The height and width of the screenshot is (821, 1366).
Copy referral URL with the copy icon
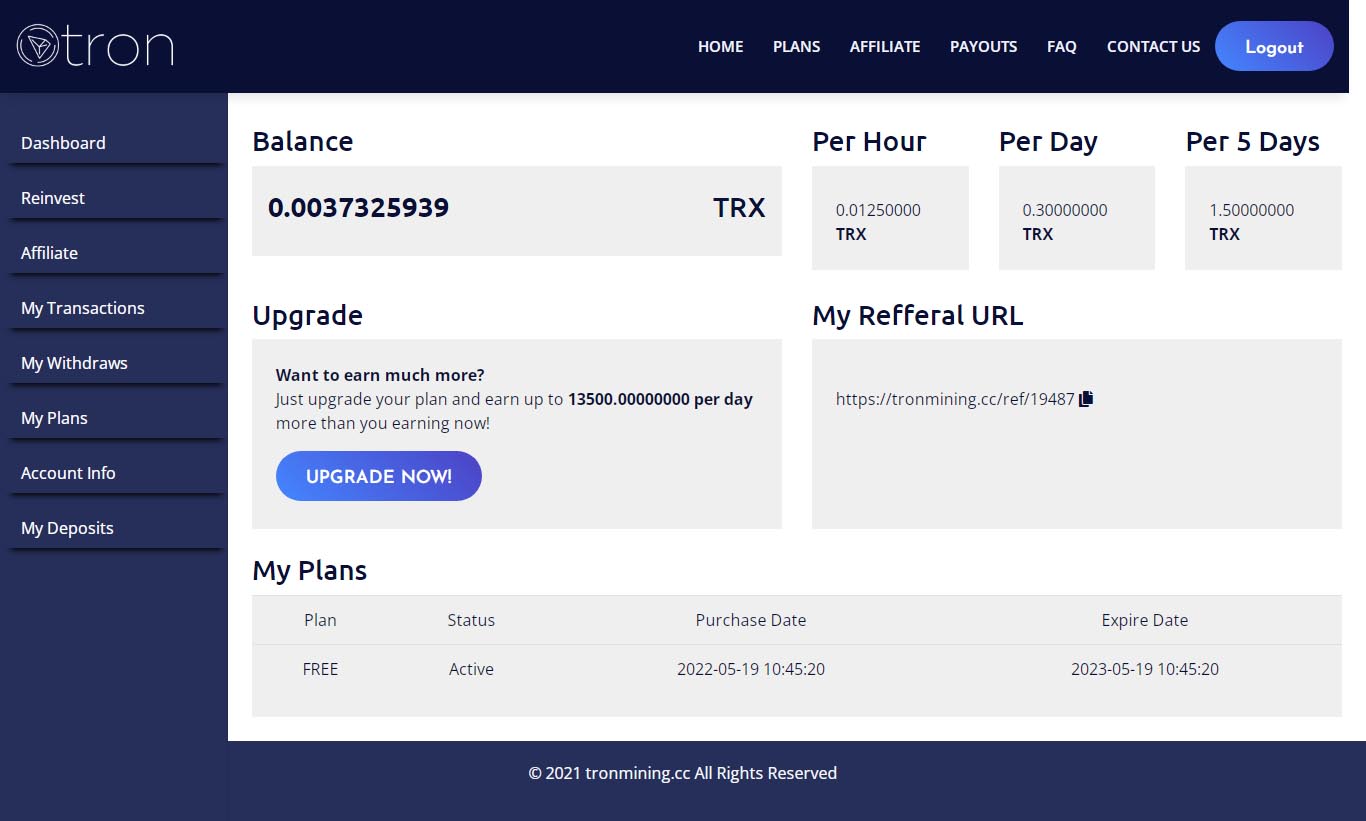pos(1087,398)
